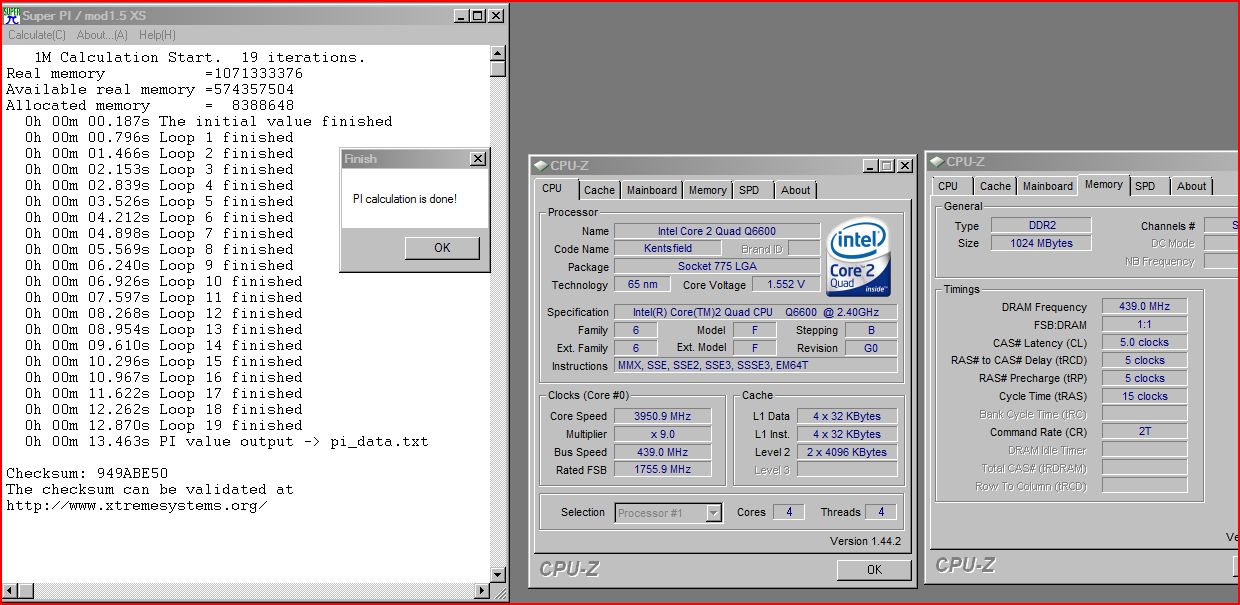Viewport: 1240px width, 605px height.
Task: Click the Core Speed value 3950.9 MHz
Action: point(662,416)
